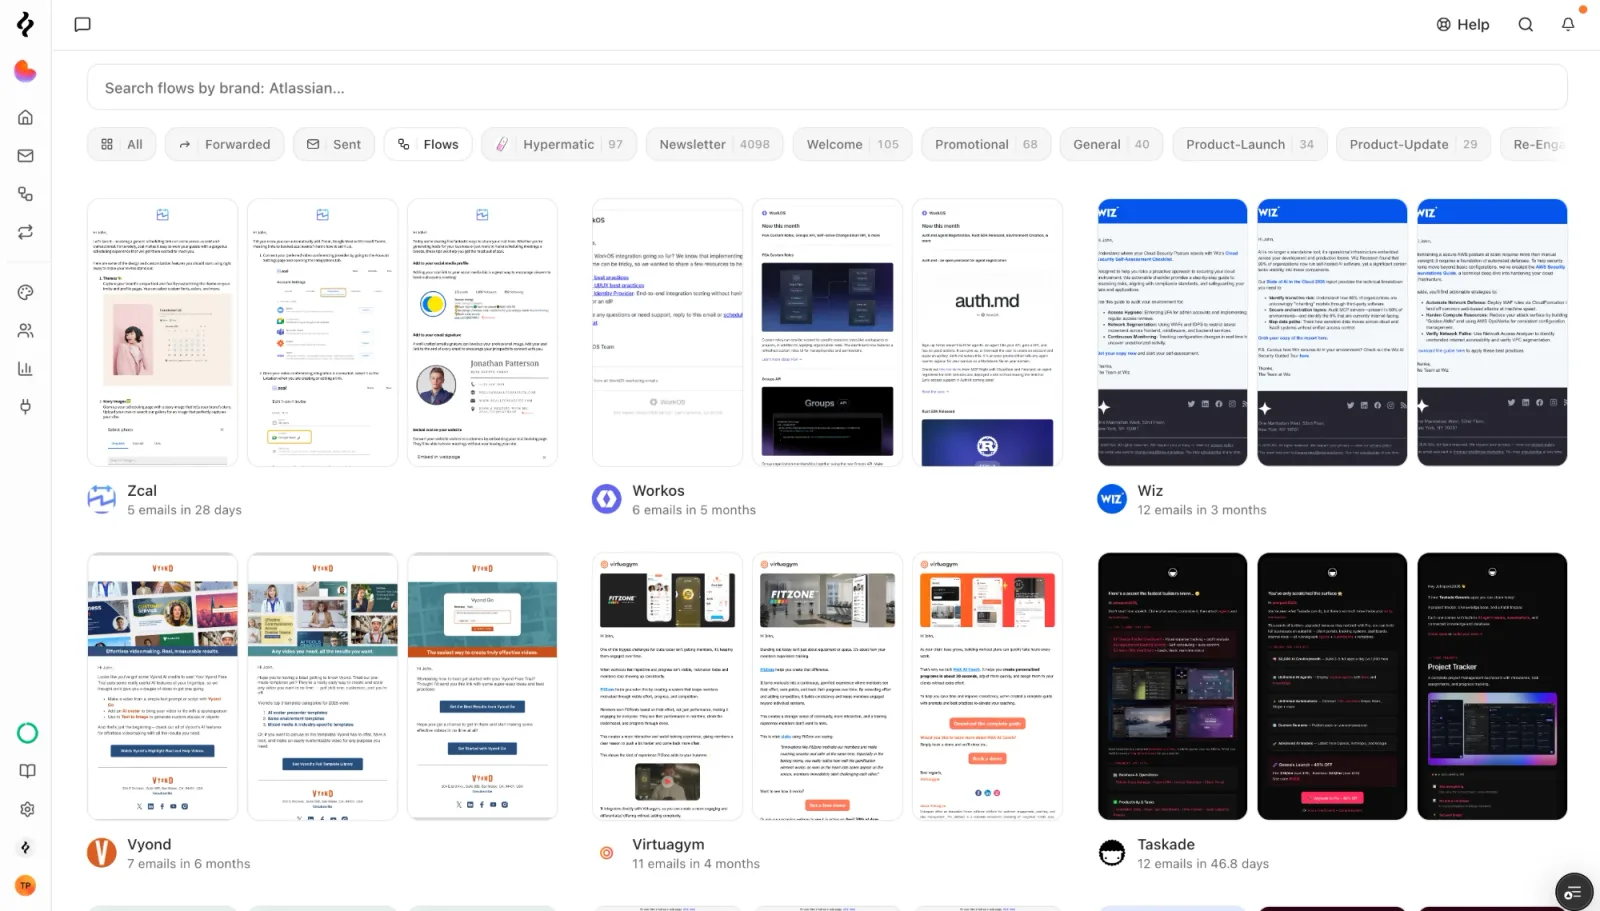Open the flows icon in sidebar
1600x911 pixels.
[x=26, y=194]
